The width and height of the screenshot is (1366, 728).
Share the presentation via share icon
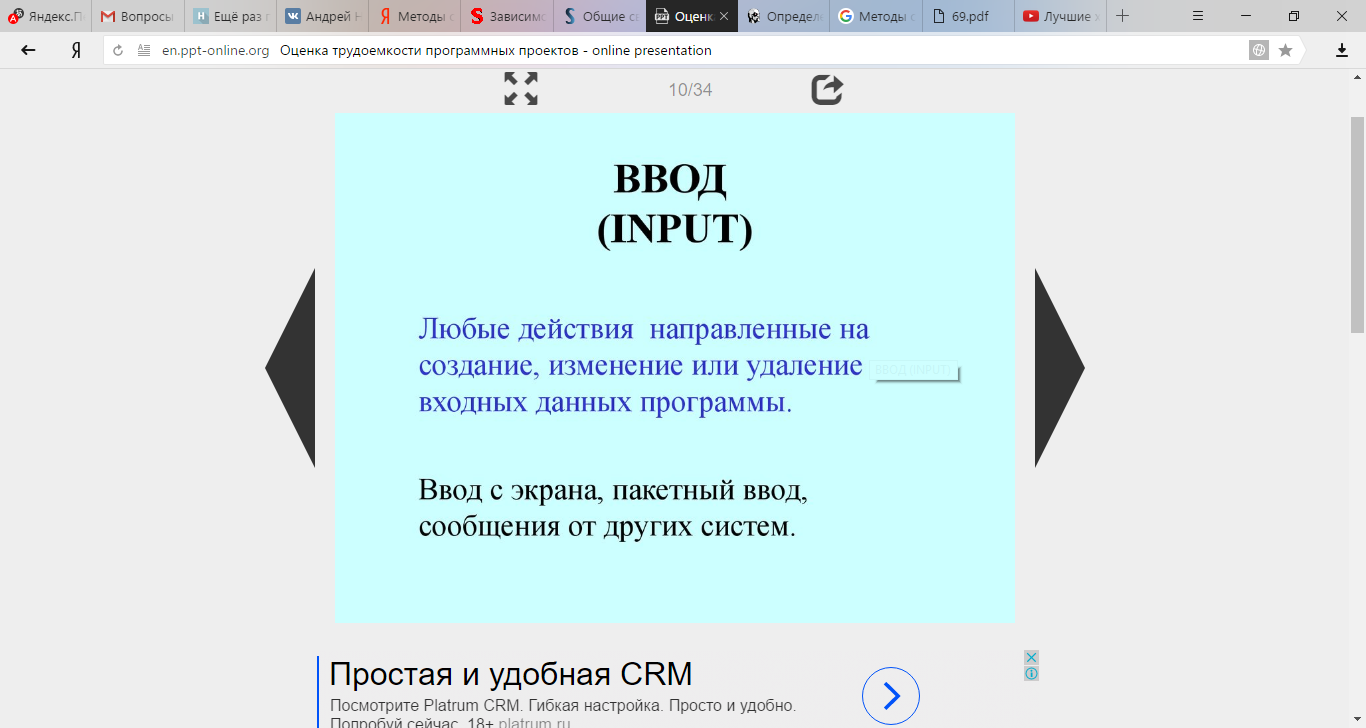pos(827,89)
